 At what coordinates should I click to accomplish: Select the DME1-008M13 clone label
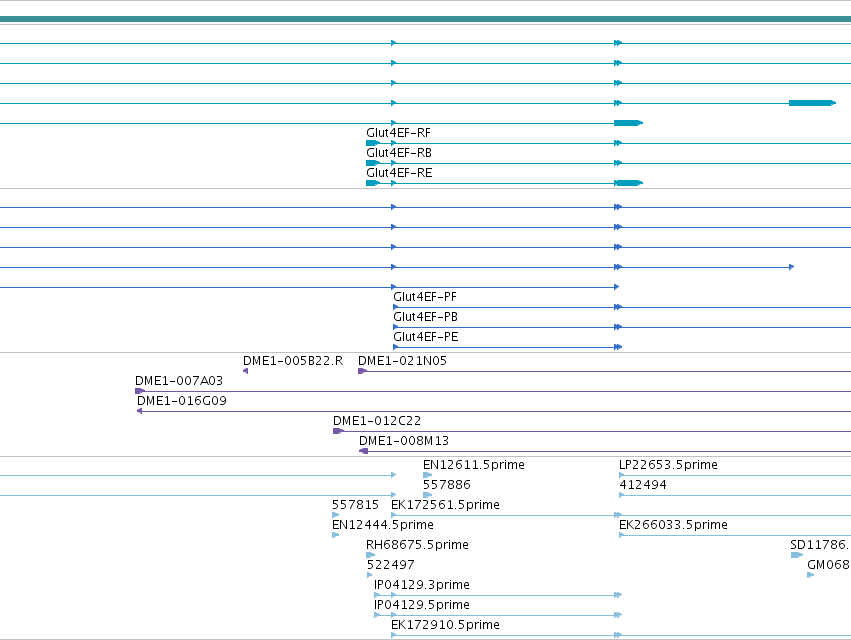pyautogui.click(x=404, y=441)
